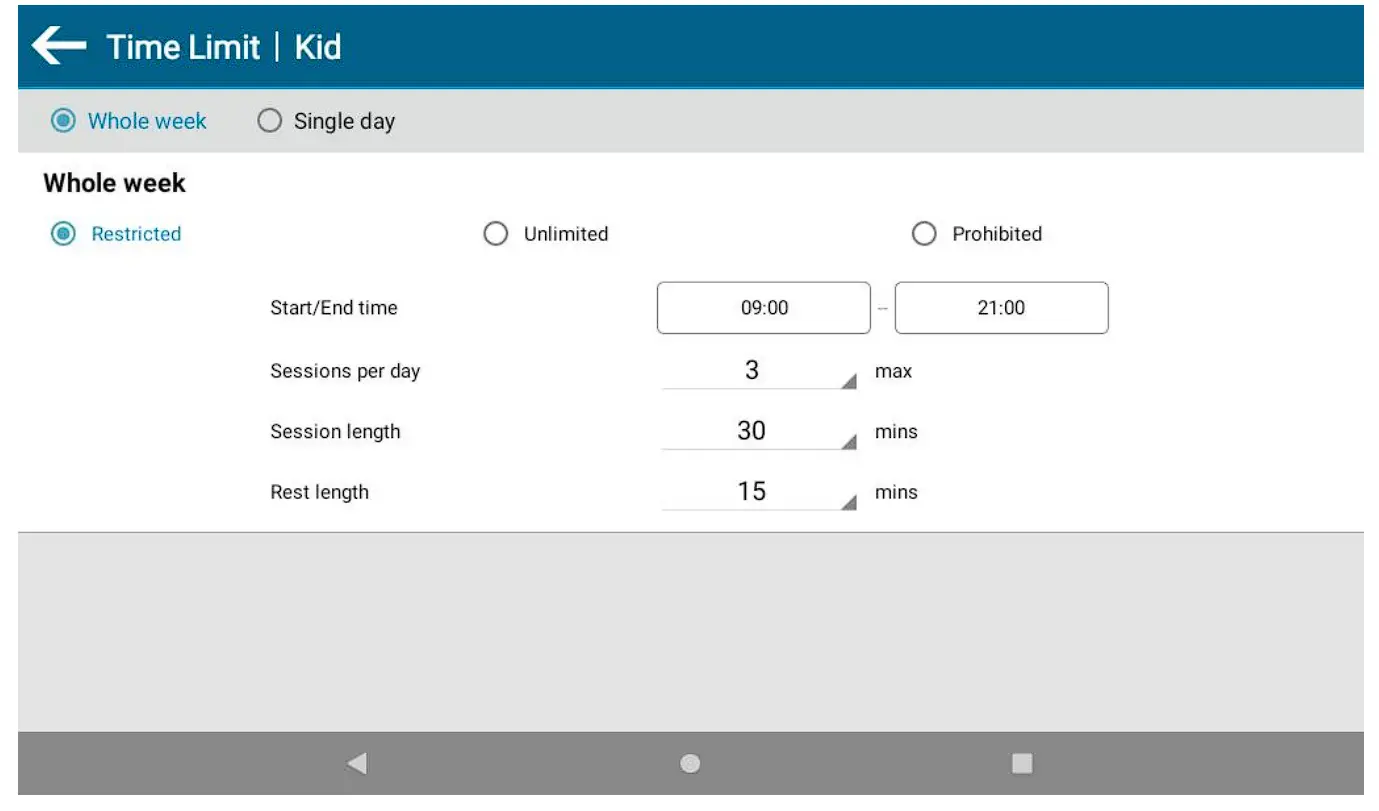Set the start time 09:00 field
This screenshot has width=1379, height=811.
(x=764, y=308)
